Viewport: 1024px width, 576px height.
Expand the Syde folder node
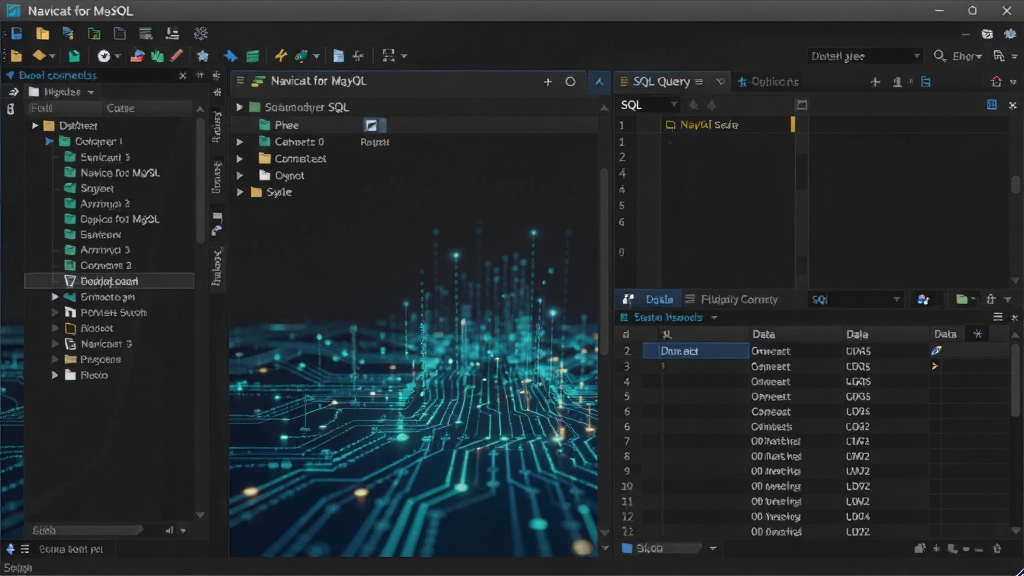coord(240,192)
